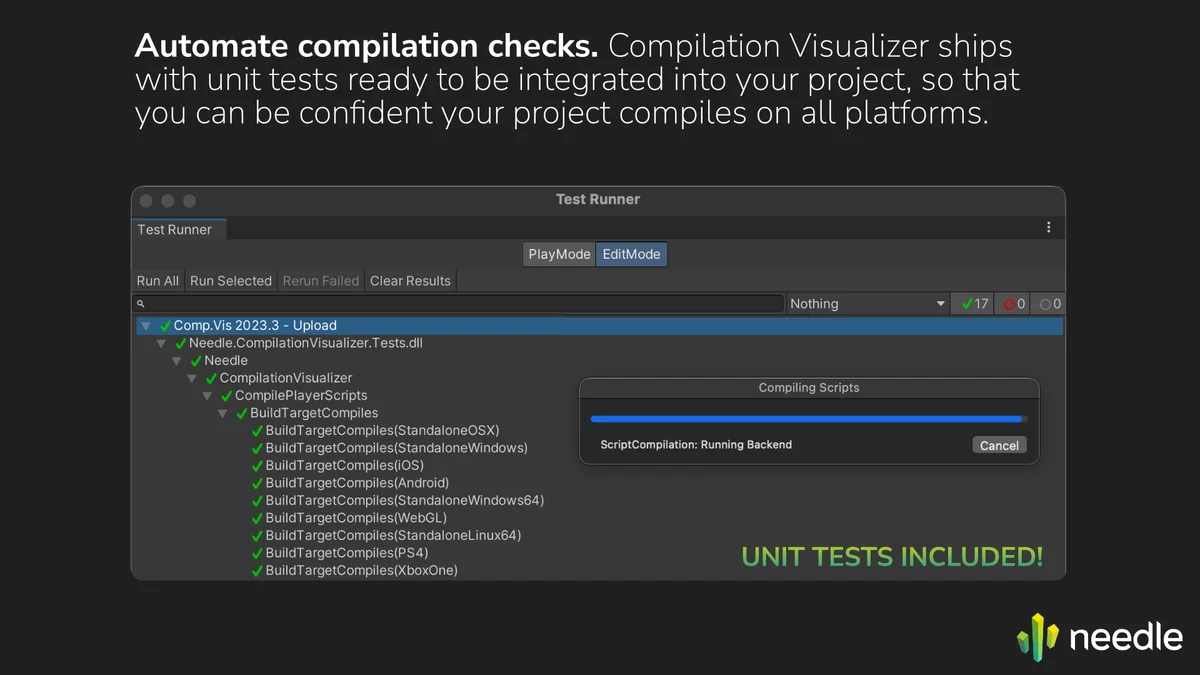This screenshot has width=1200, height=675.
Task: Switch to the PlayMode tab
Action: (x=559, y=254)
